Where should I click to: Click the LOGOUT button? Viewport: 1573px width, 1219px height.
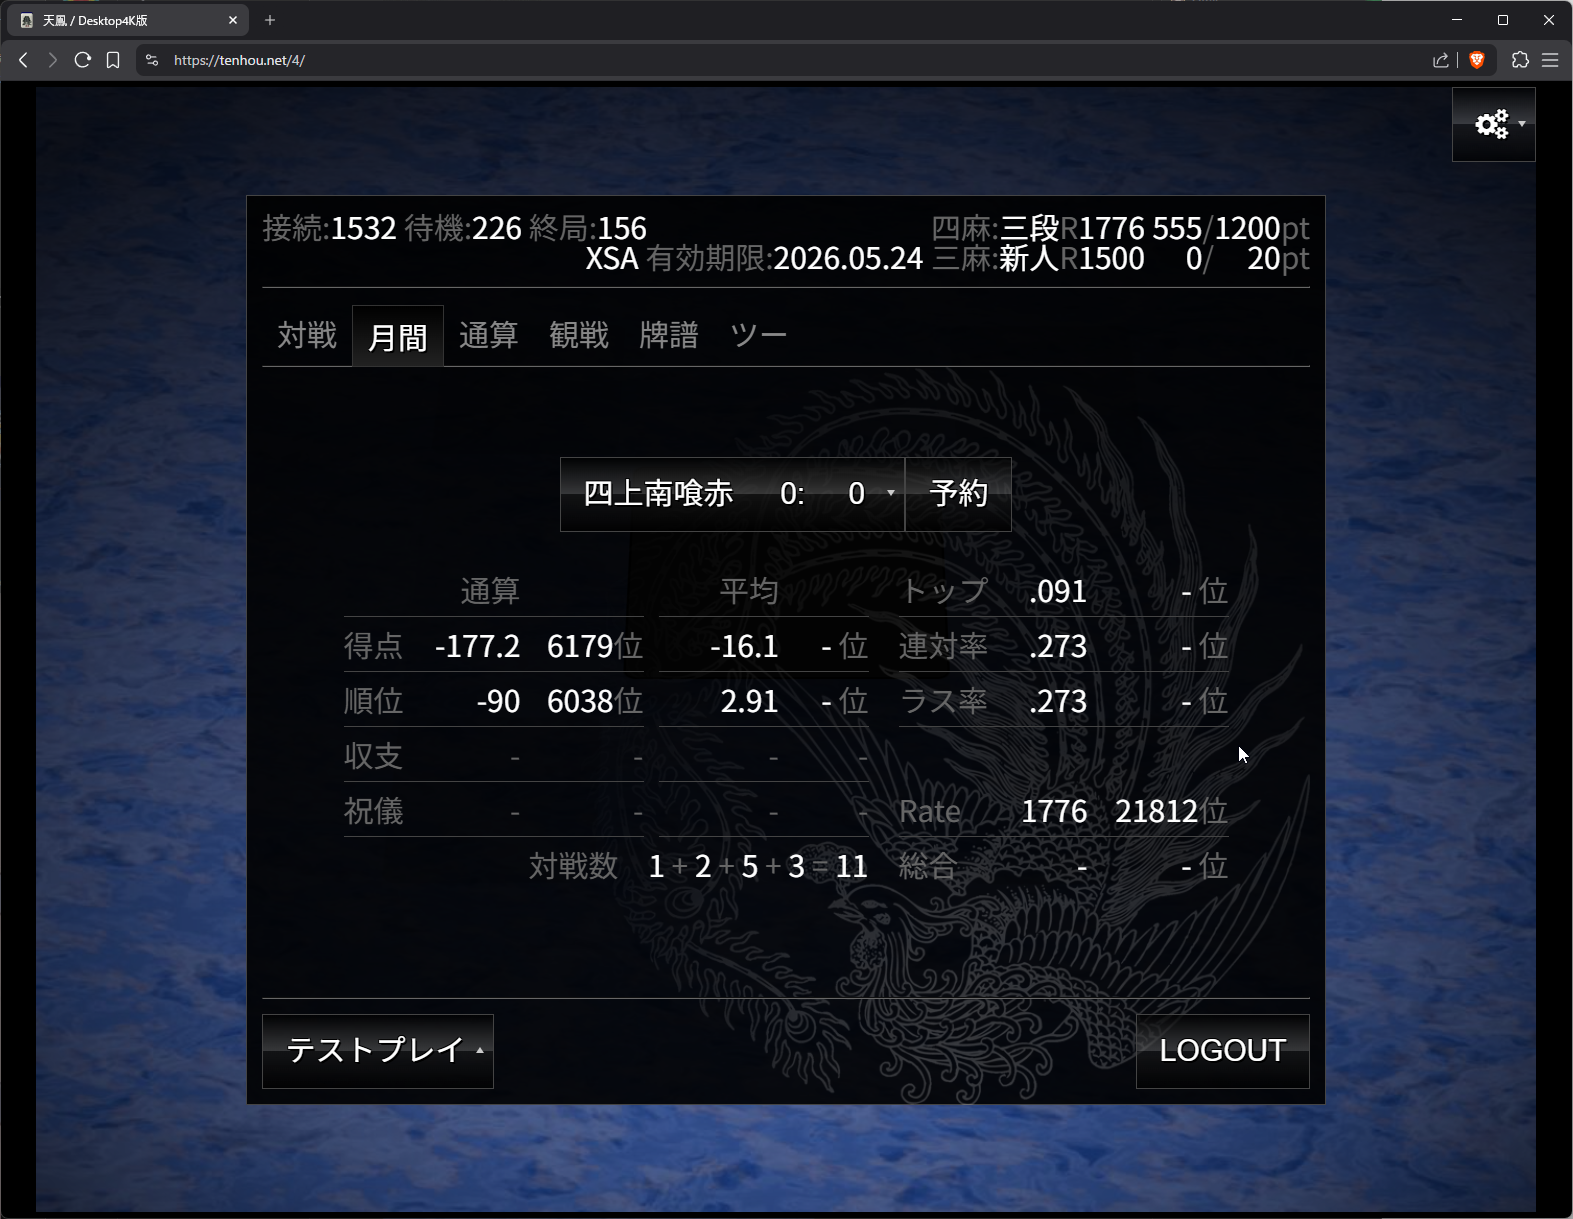[1221, 1051]
